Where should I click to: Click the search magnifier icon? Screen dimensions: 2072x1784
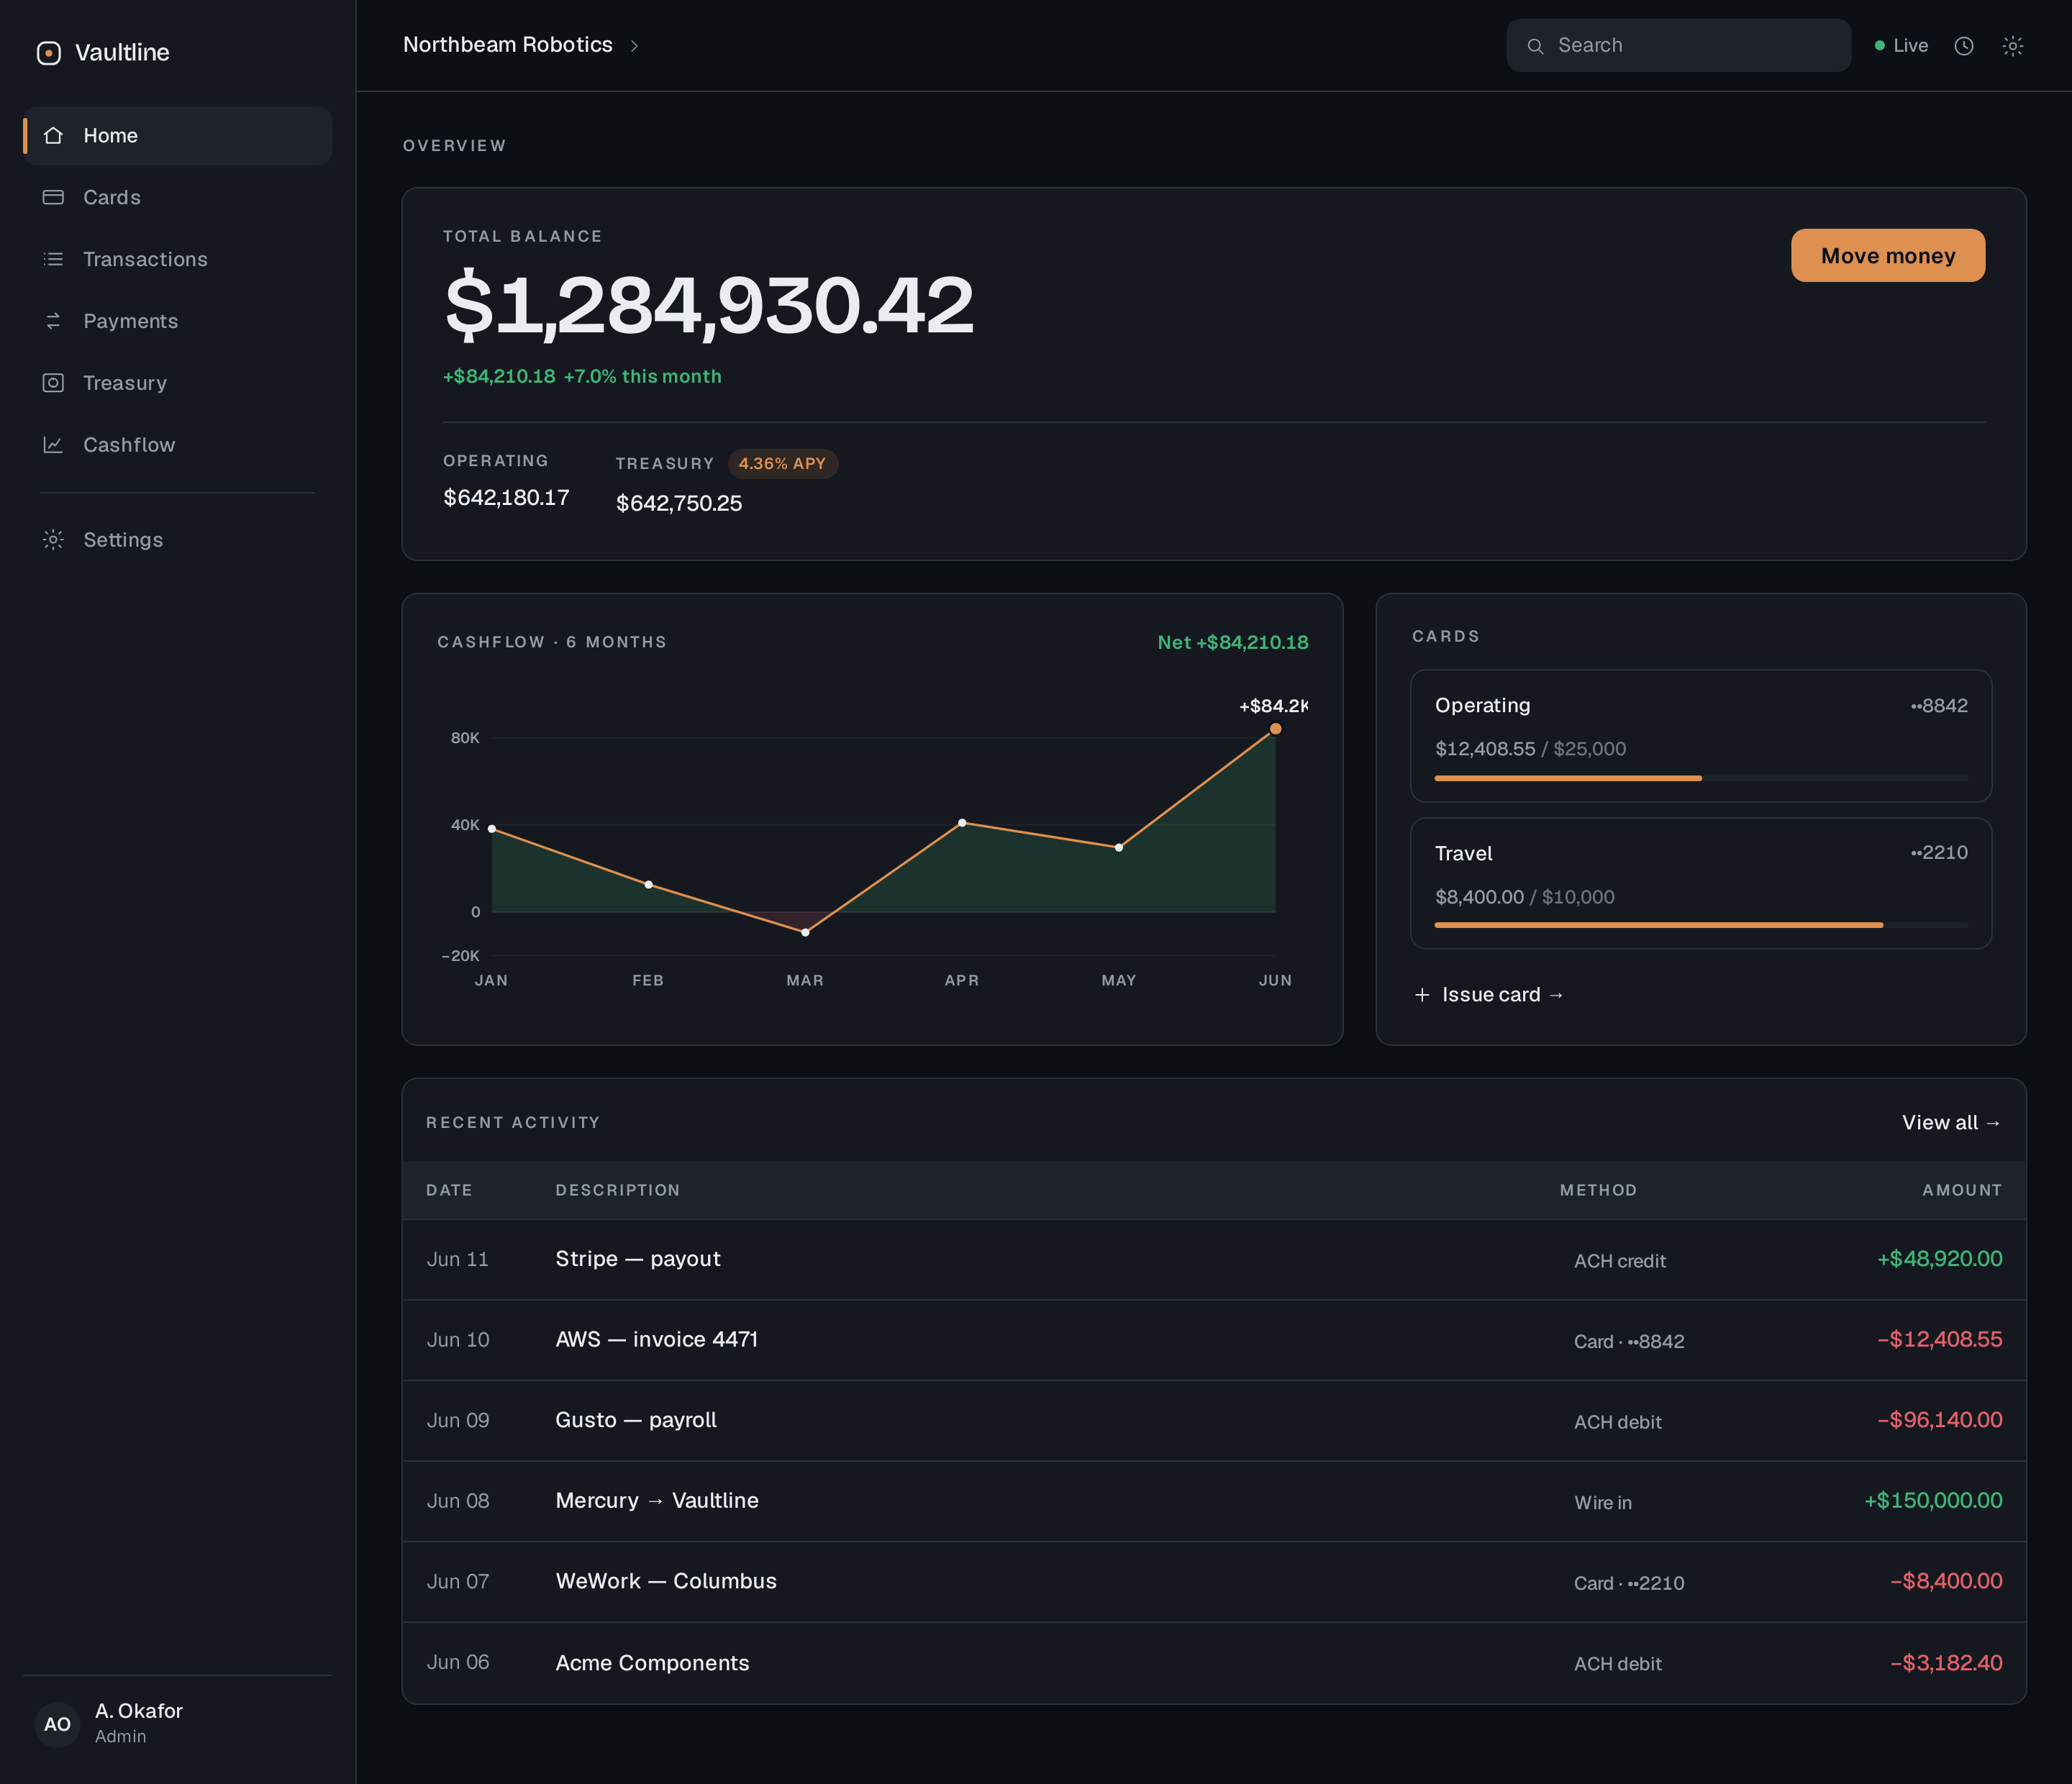pyautogui.click(x=1535, y=46)
